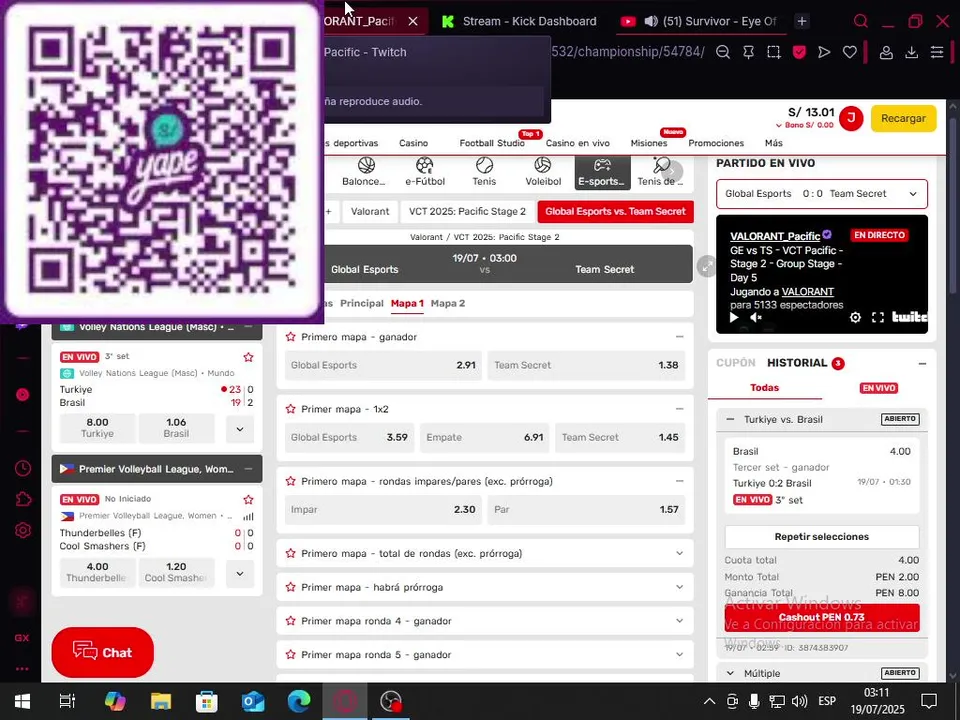The width and height of the screenshot is (960, 720).
Task: Expand more odds for Thunderbelles match
Action: pyautogui.click(x=240, y=574)
